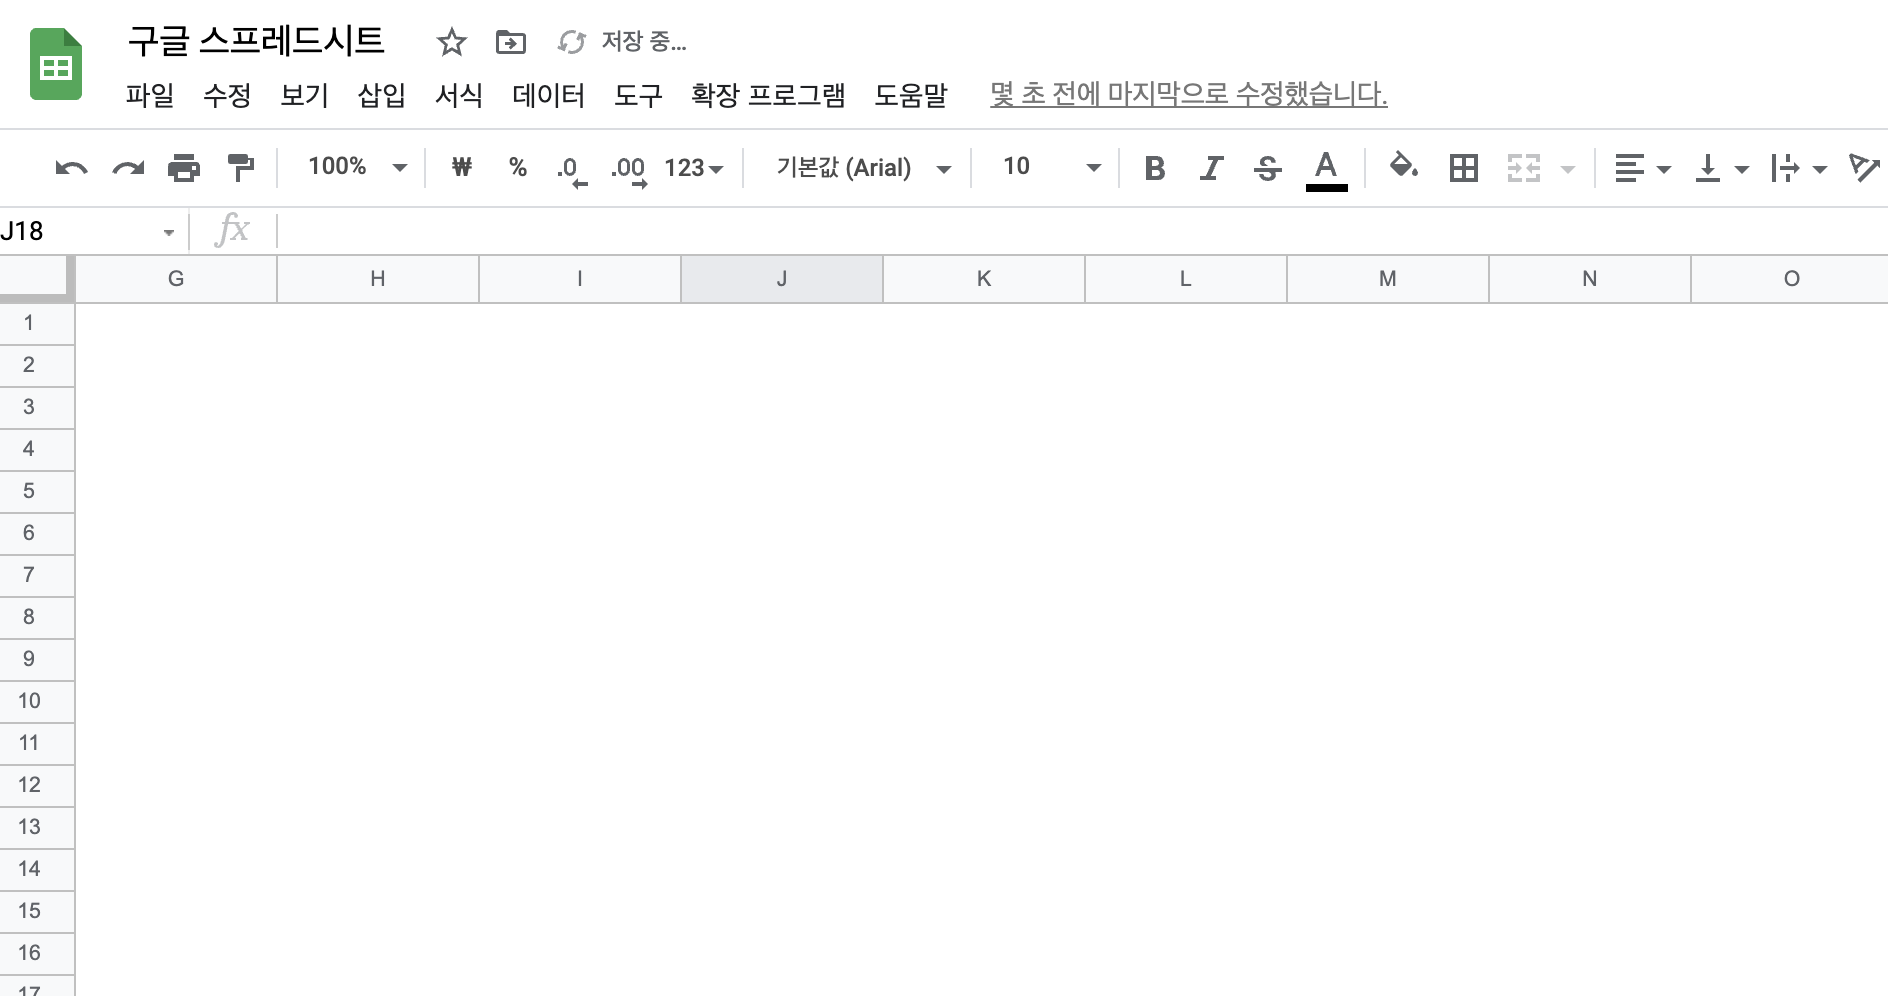Format cell as percent
The image size is (1888, 996).
coord(517,167)
